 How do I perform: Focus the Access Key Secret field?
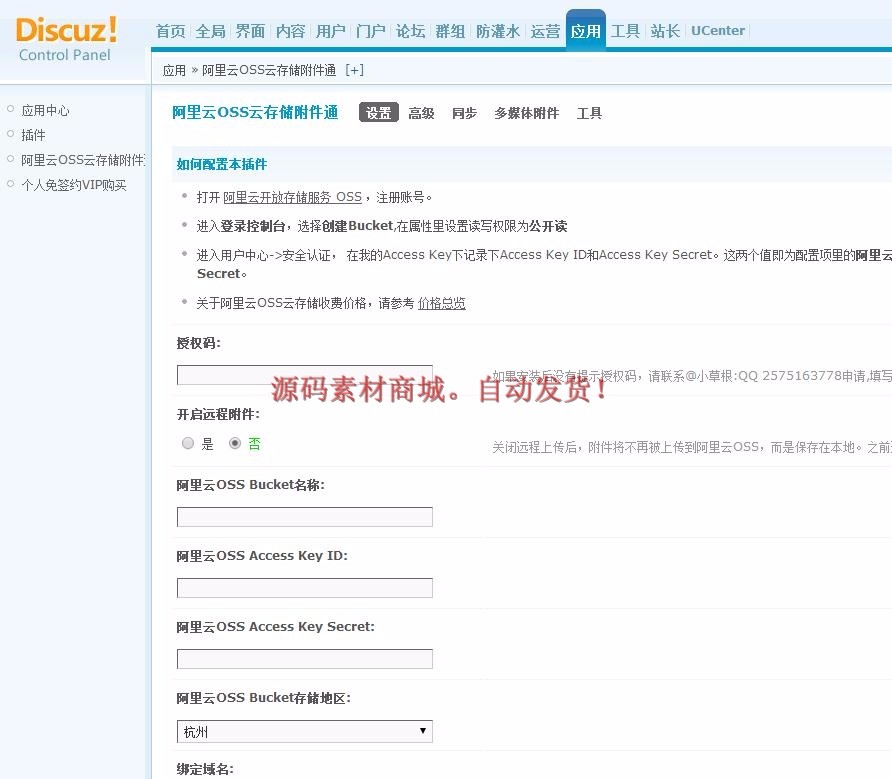pyautogui.click(x=304, y=659)
